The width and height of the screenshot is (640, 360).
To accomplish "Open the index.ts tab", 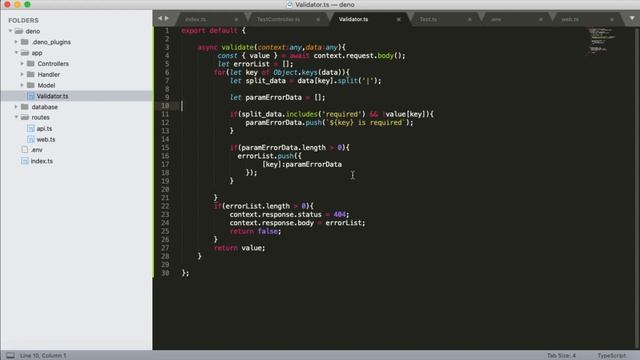I will point(196,19).
